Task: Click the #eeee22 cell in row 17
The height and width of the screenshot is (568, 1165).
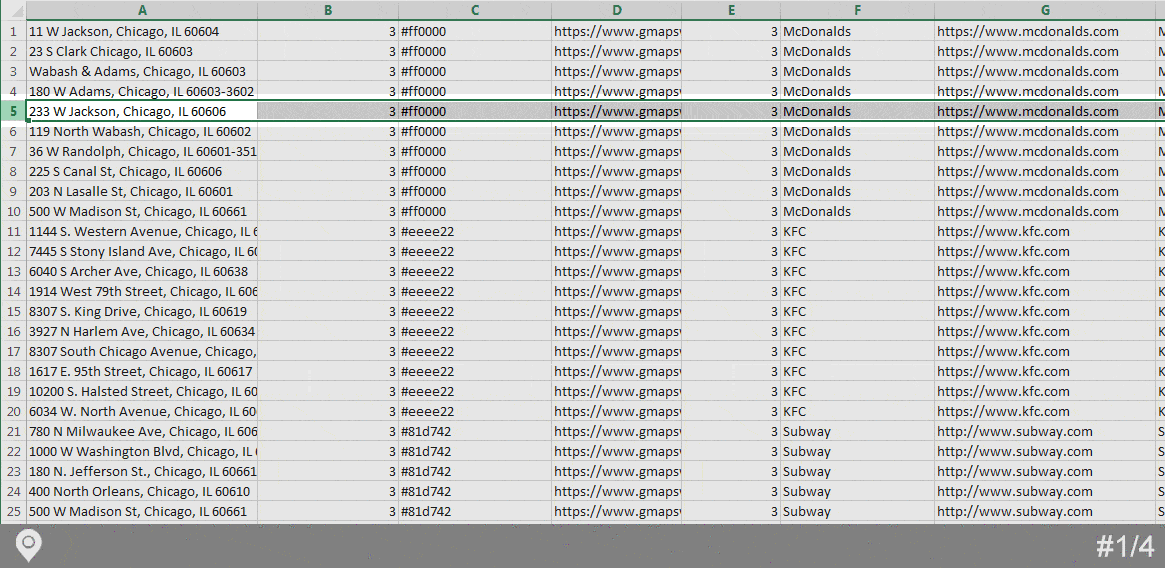Action: click(475, 351)
